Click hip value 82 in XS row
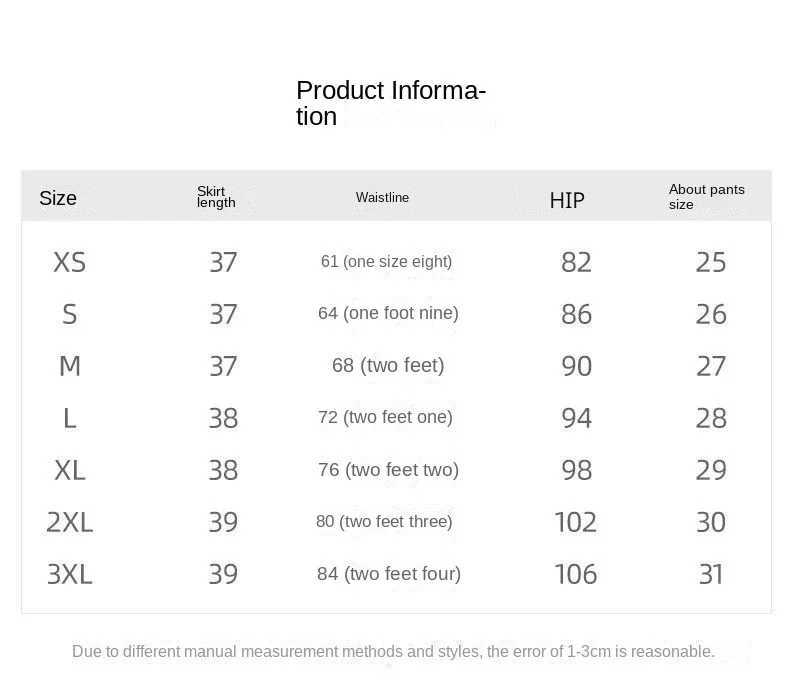Screen dimensions: 790x684 click(577, 262)
